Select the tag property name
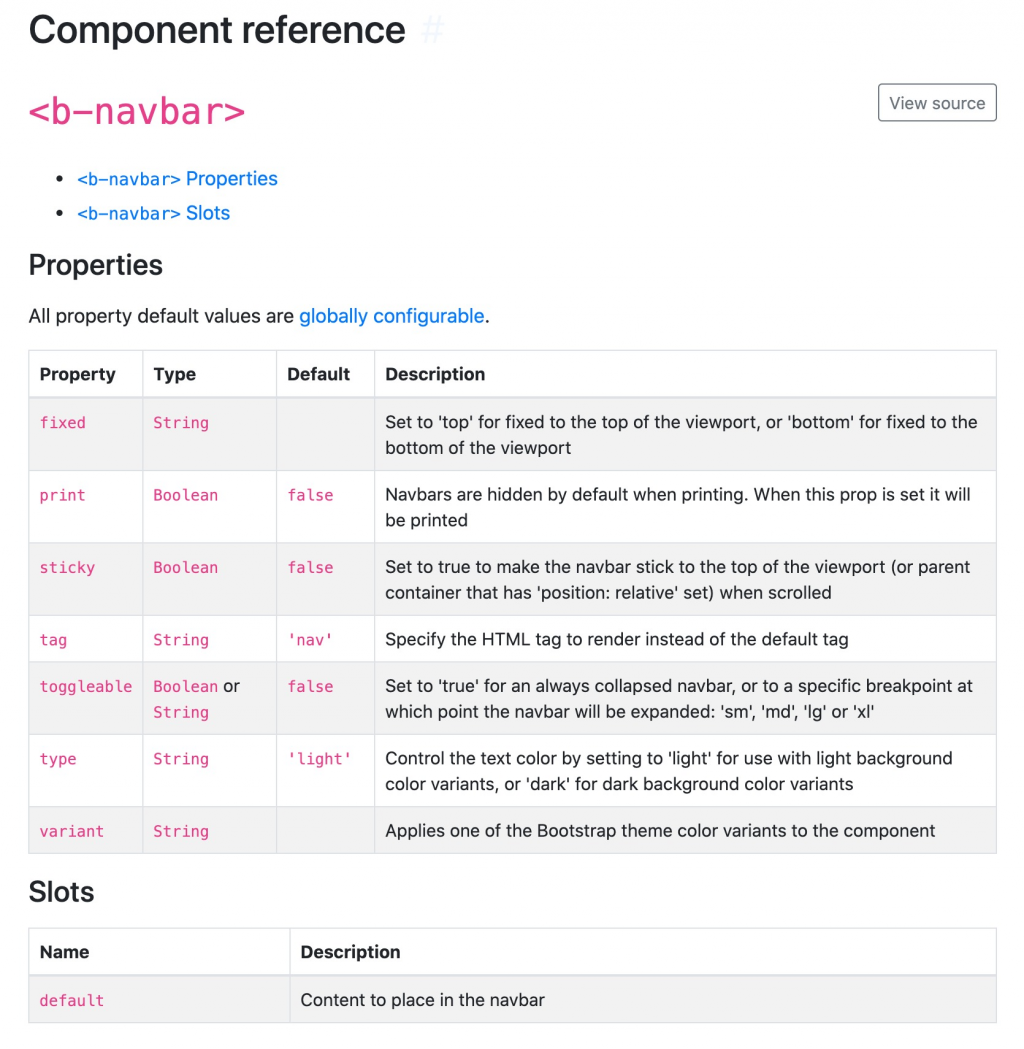This screenshot has height=1049, width=1024. pyautogui.click(x=53, y=640)
